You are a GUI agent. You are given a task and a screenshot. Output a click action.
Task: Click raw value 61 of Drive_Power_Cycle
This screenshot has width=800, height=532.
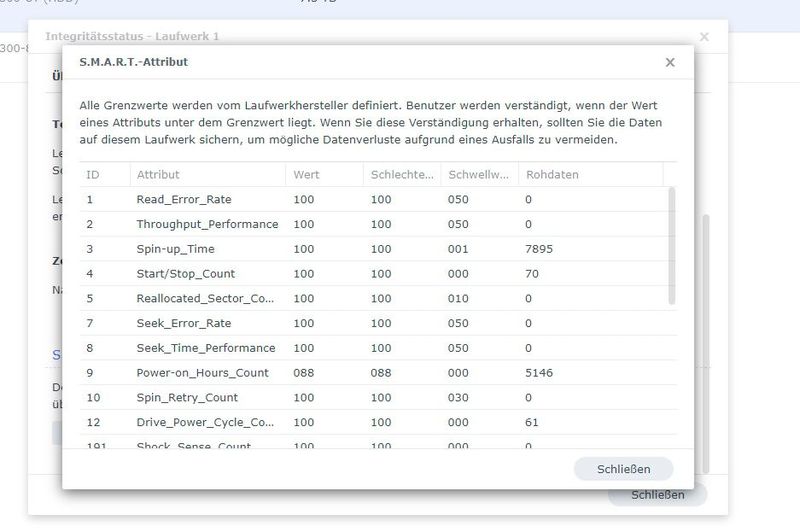532,422
